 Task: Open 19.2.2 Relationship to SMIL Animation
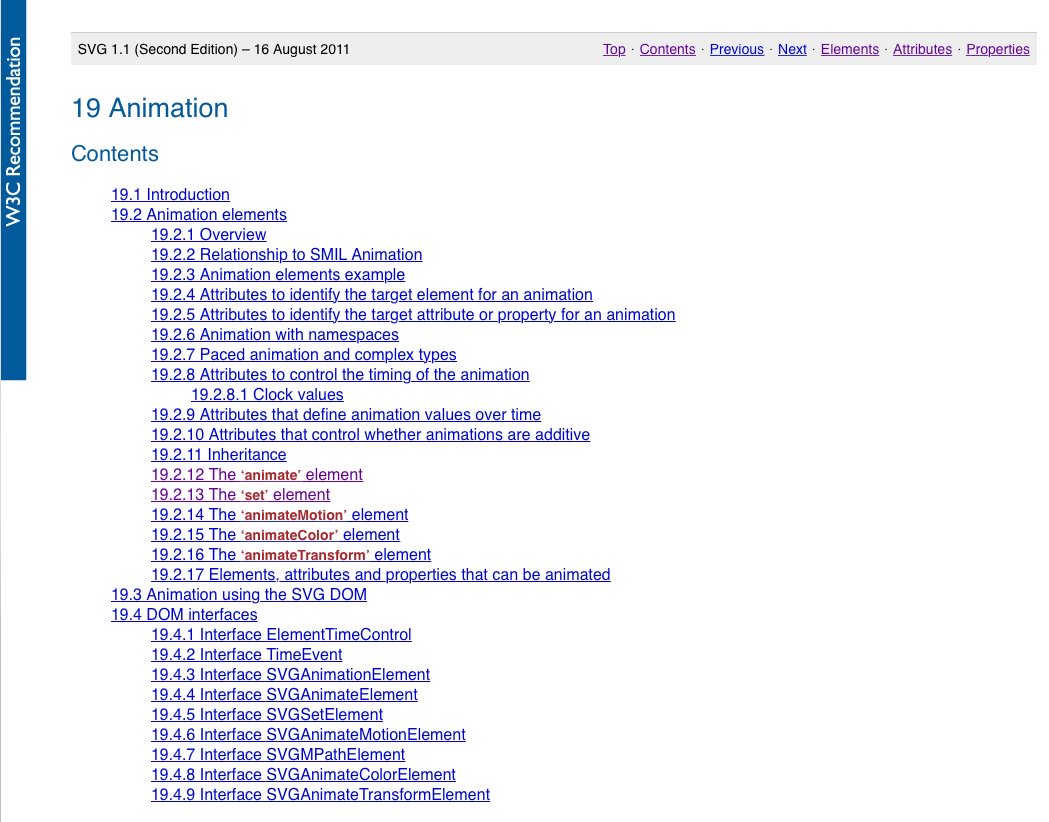[x=286, y=255]
